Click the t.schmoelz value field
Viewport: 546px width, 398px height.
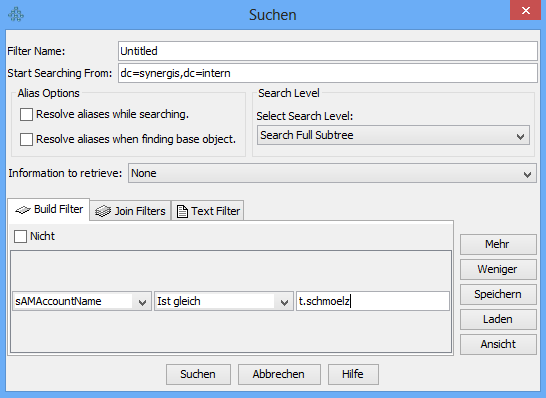click(x=373, y=301)
